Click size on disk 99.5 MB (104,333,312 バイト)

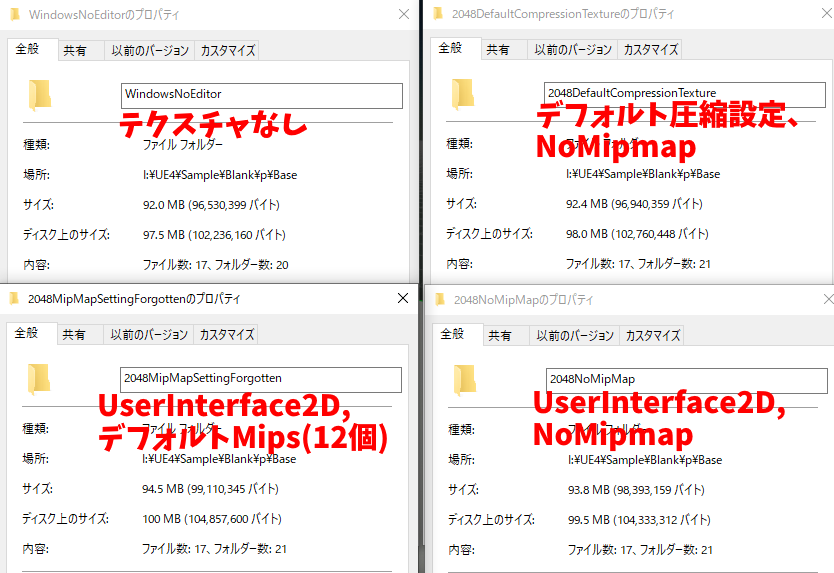639,520
